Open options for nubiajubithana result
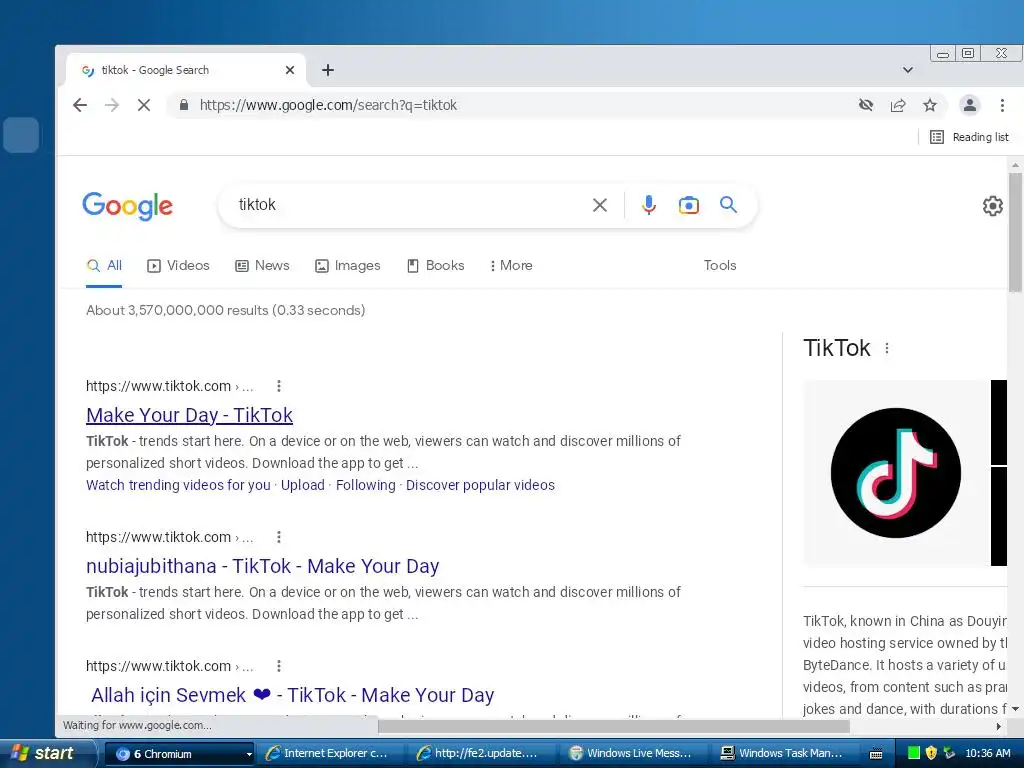Image resolution: width=1024 pixels, height=768 pixels. tap(279, 537)
